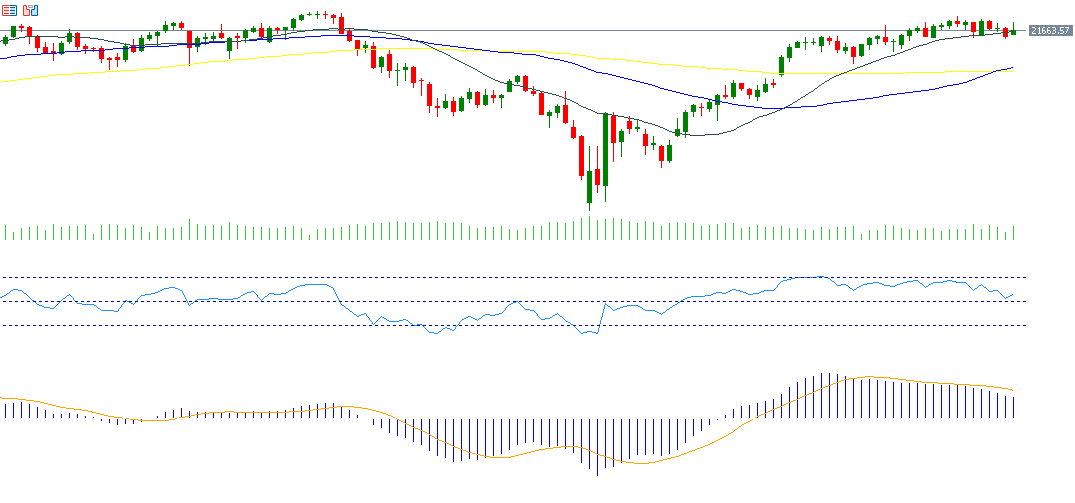Click the leftmost volume bar
1075x503 pixels.
[x=5, y=234]
